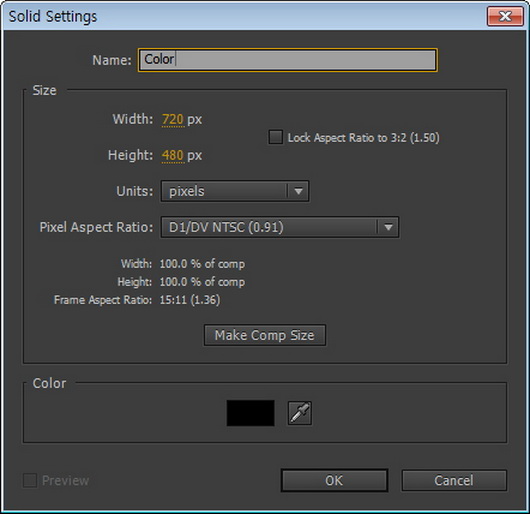Toggle the Preview checkbox
The width and height of the screenshot is (530, 514).
click(30, 480)
